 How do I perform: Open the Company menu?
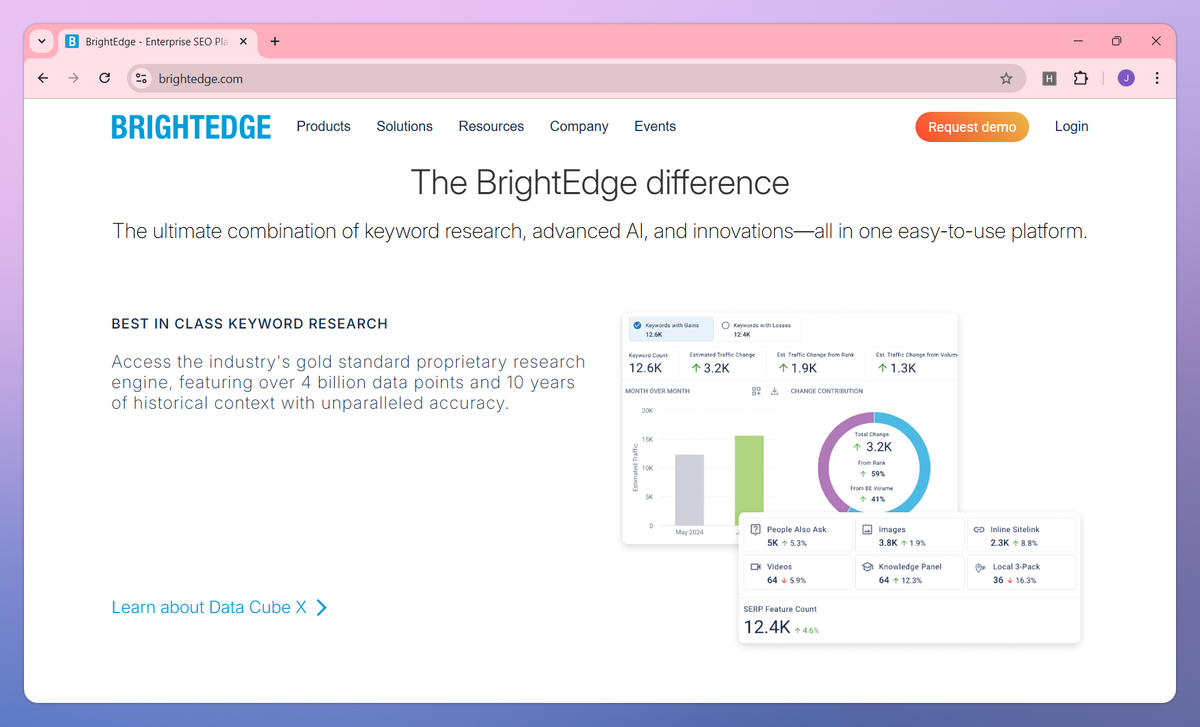click(579, 126)
